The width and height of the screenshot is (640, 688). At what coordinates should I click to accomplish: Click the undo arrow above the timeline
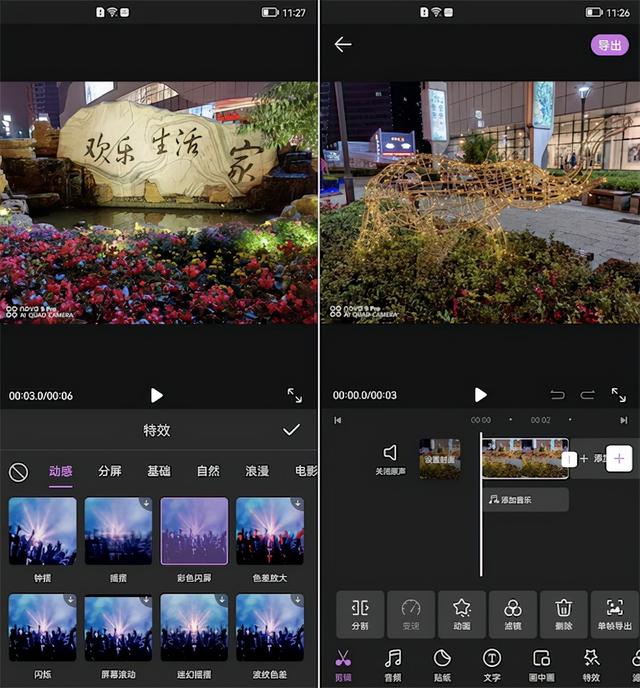(x=558, y=395)
